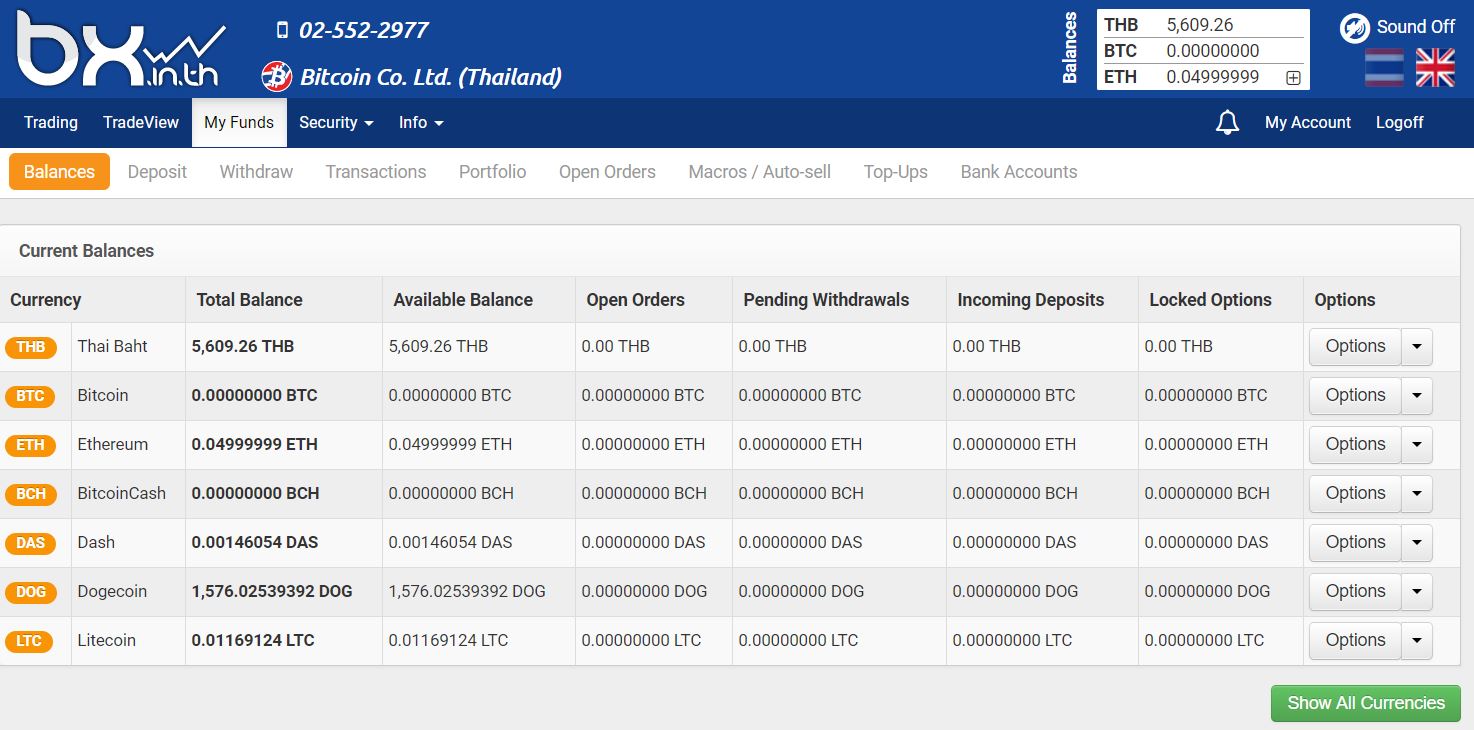The height and width of the screenshot is (730, 1474).
Task: Click the Dogecoin currency name
Action: coord(112,592)
